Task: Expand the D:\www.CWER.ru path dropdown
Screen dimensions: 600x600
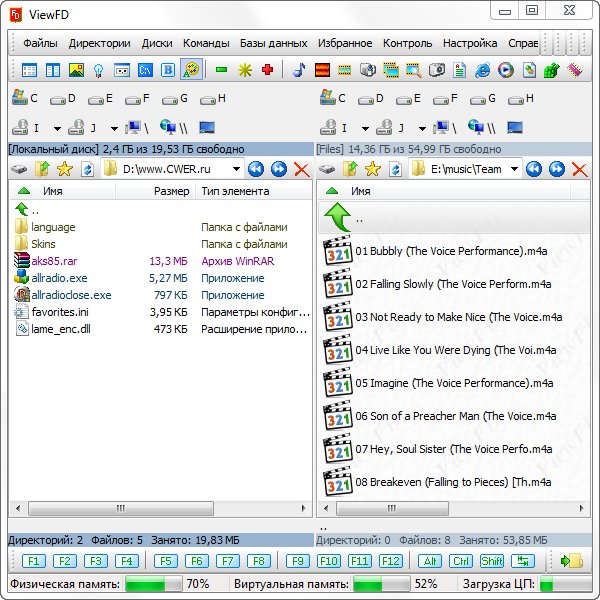Action: click(x=234, y=169)
